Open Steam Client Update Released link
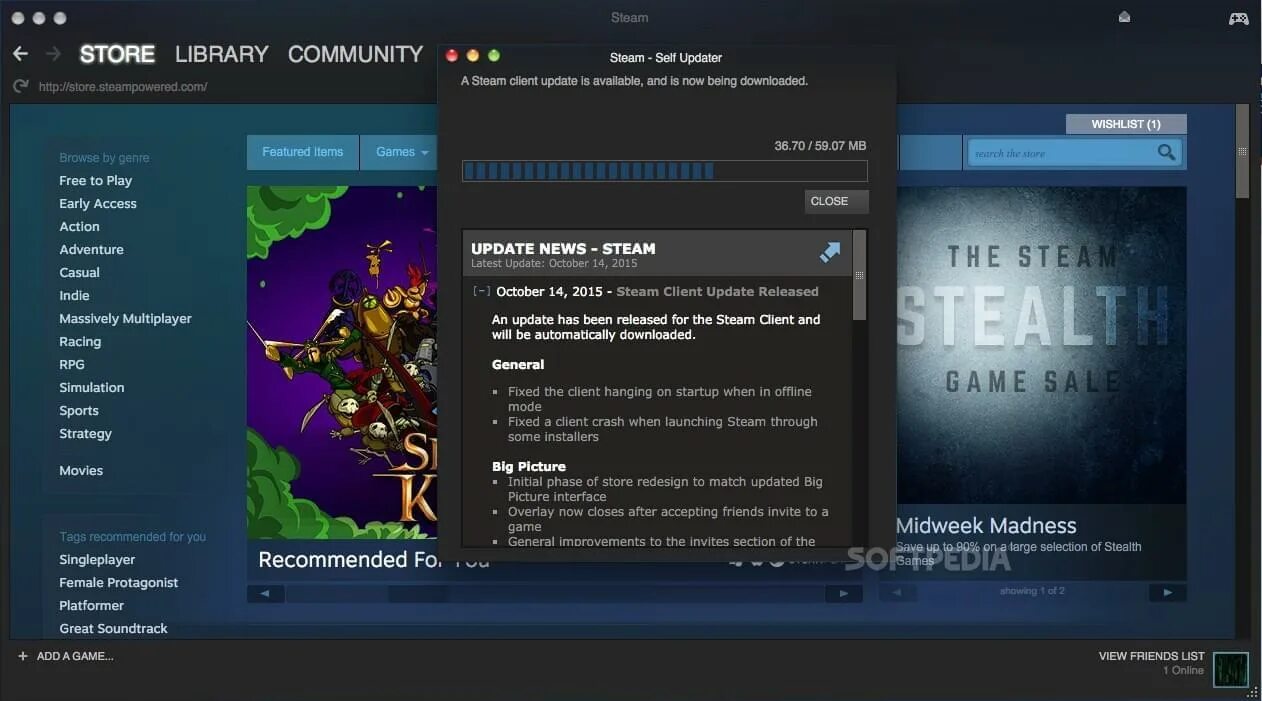Screen dimensions: 1262x701 717,292
